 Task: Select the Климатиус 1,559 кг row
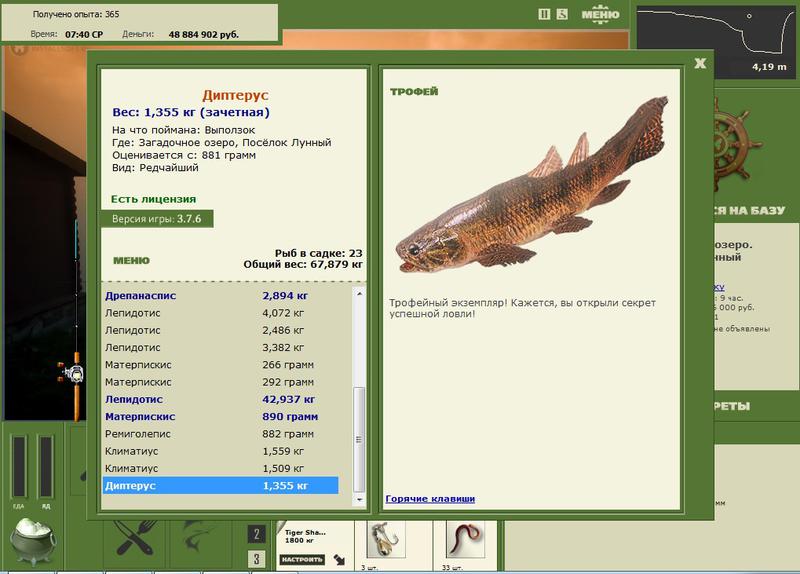coord(220,451)
